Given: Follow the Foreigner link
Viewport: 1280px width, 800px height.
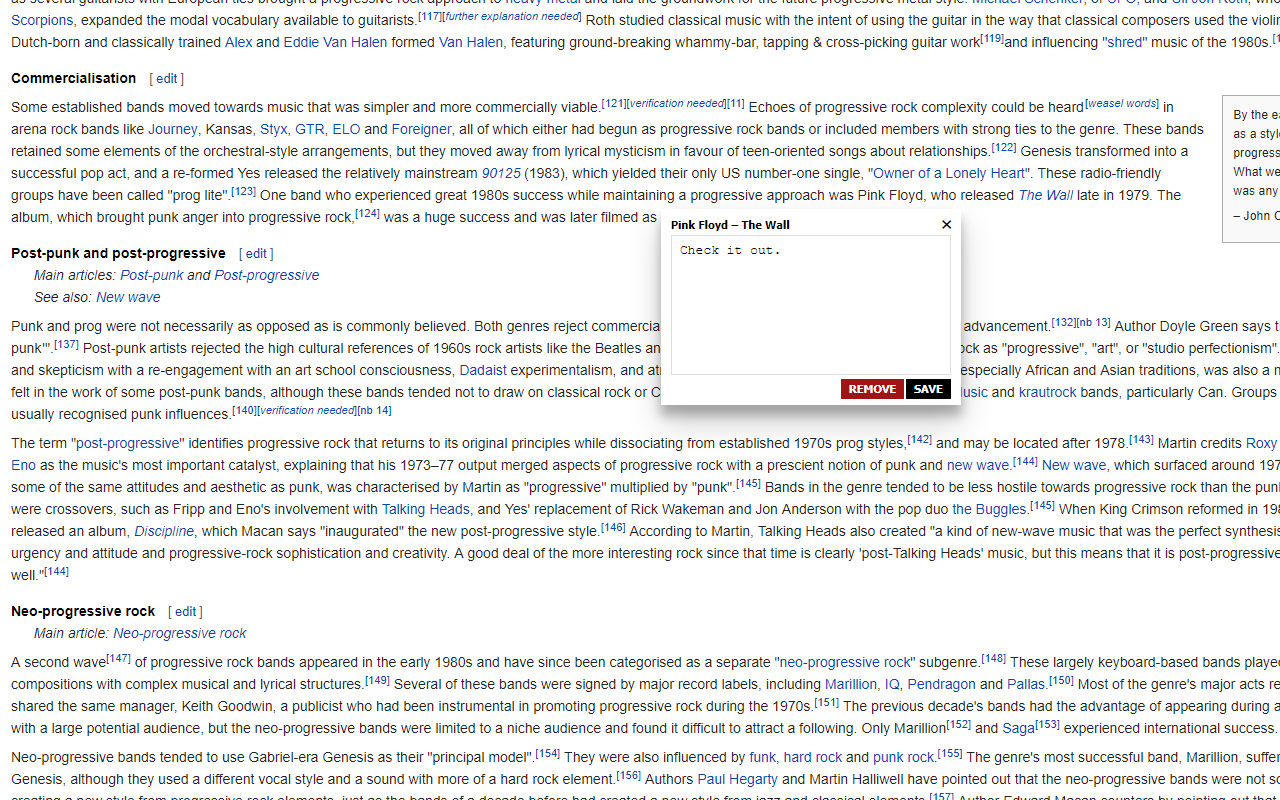Looking at the screenshot, I should click(422, 129).
